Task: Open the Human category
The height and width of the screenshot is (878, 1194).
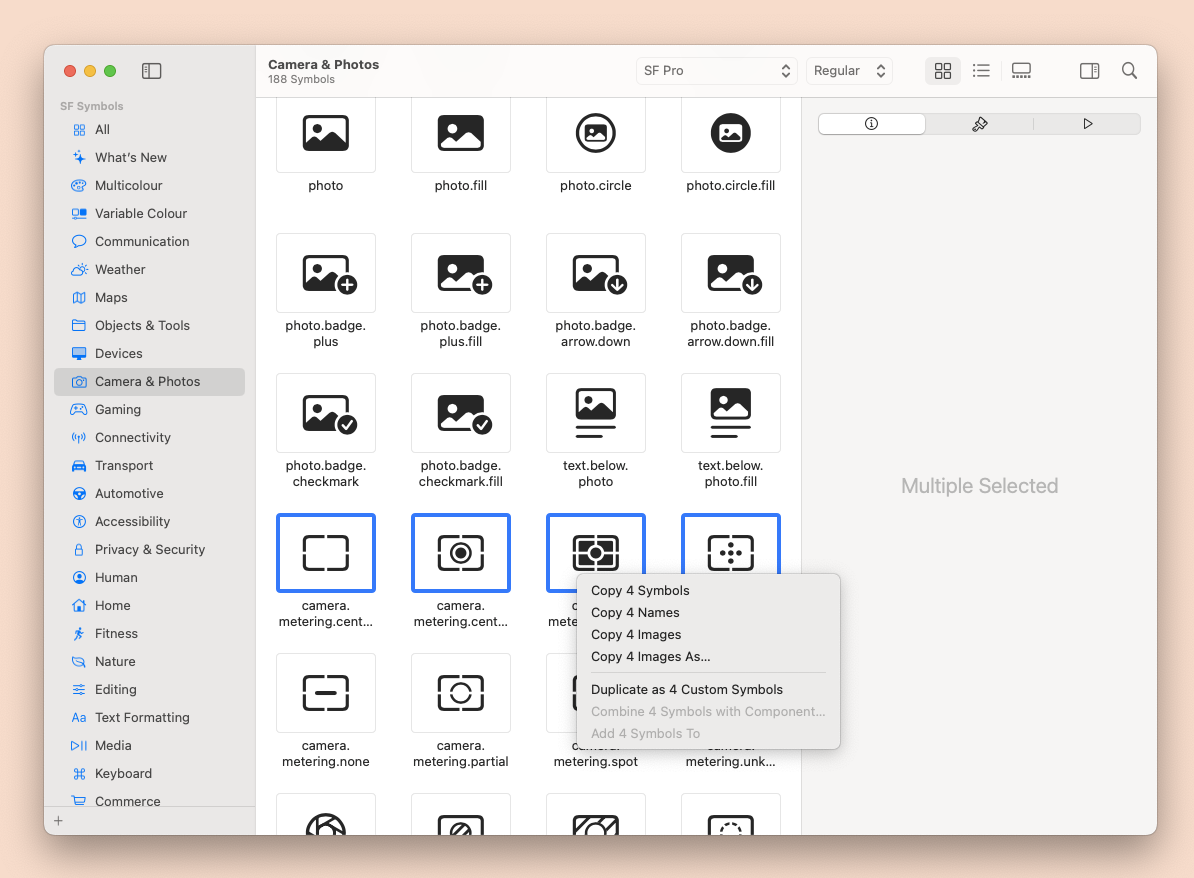Action: [149, 577]
